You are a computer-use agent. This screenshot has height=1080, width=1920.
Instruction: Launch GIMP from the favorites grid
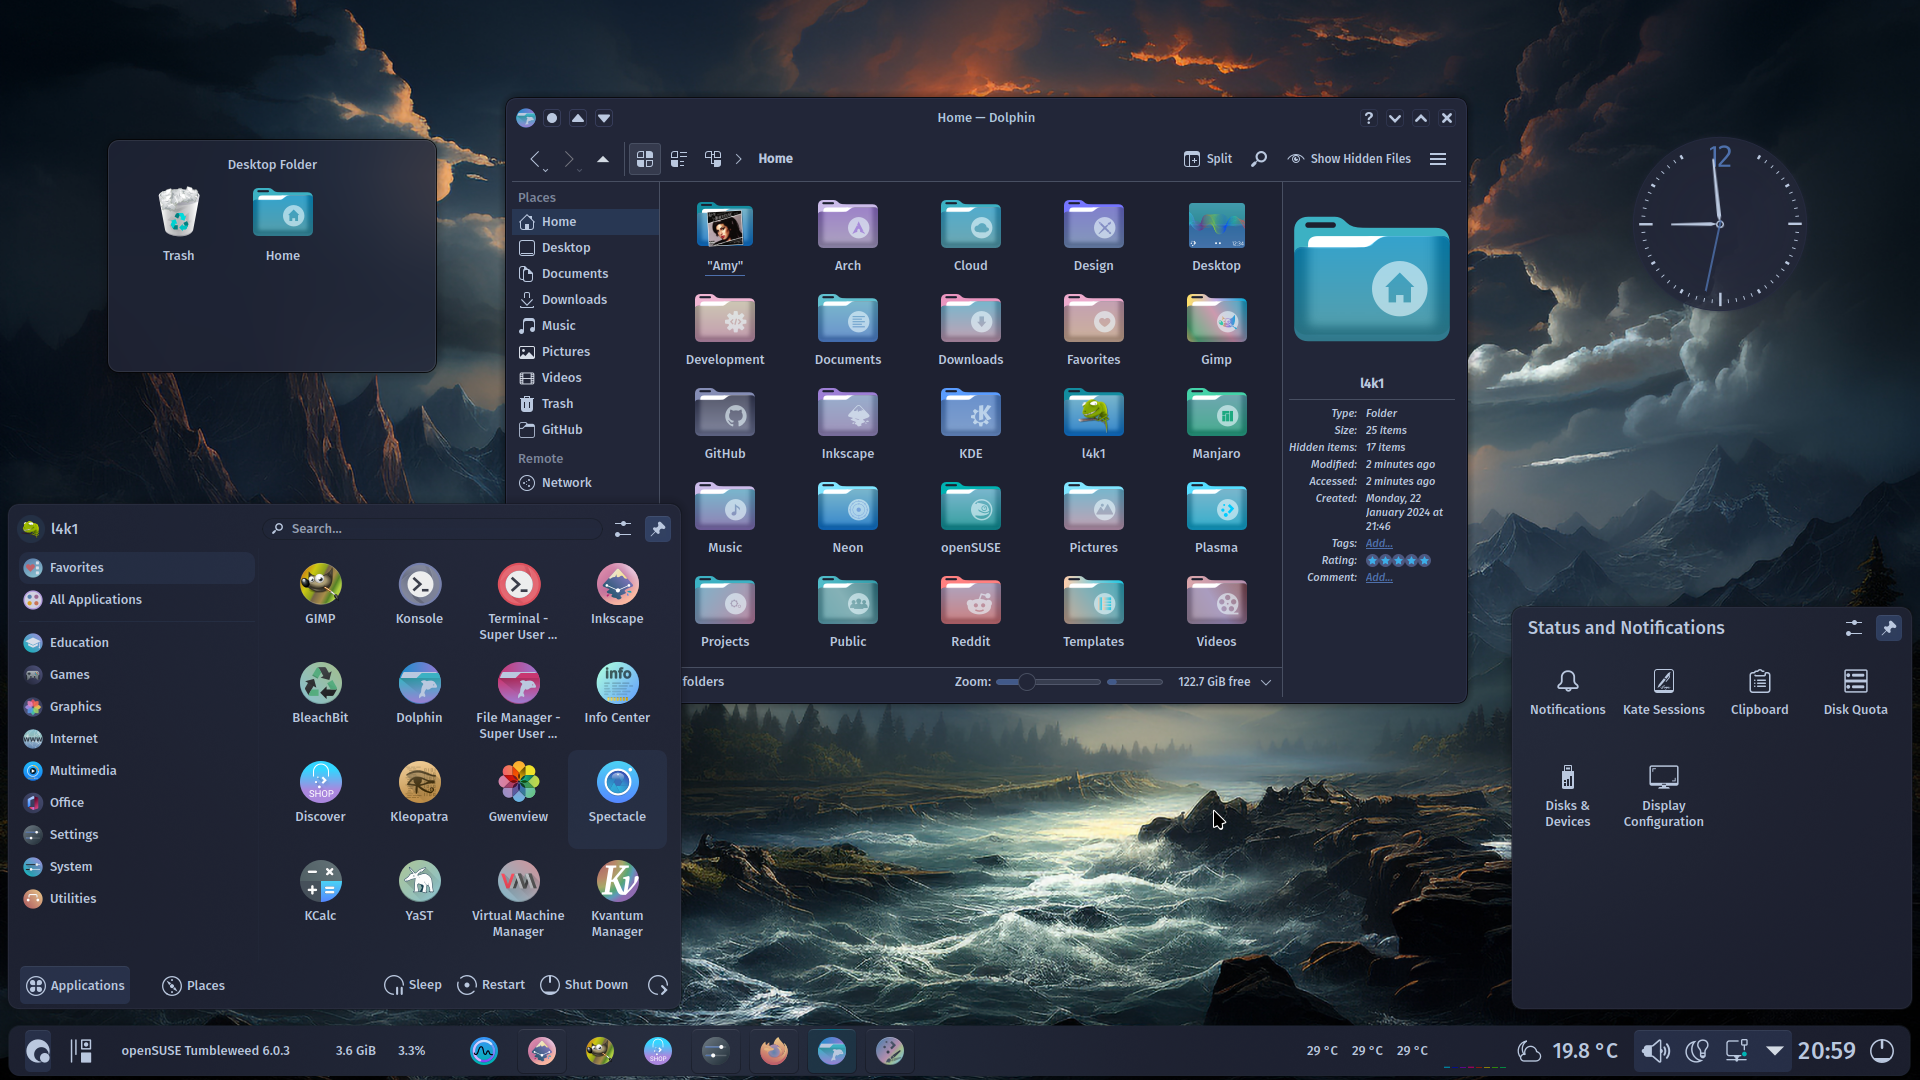[320, 594]
